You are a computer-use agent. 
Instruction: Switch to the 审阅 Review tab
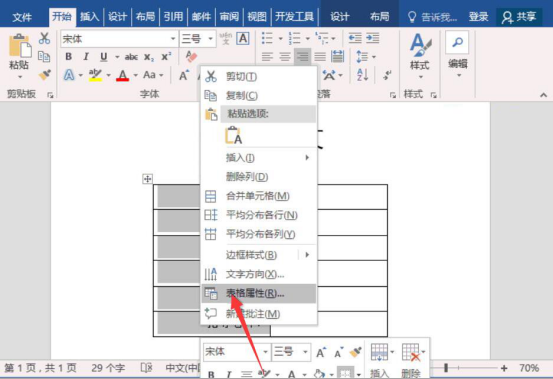(x=229, y=17)
